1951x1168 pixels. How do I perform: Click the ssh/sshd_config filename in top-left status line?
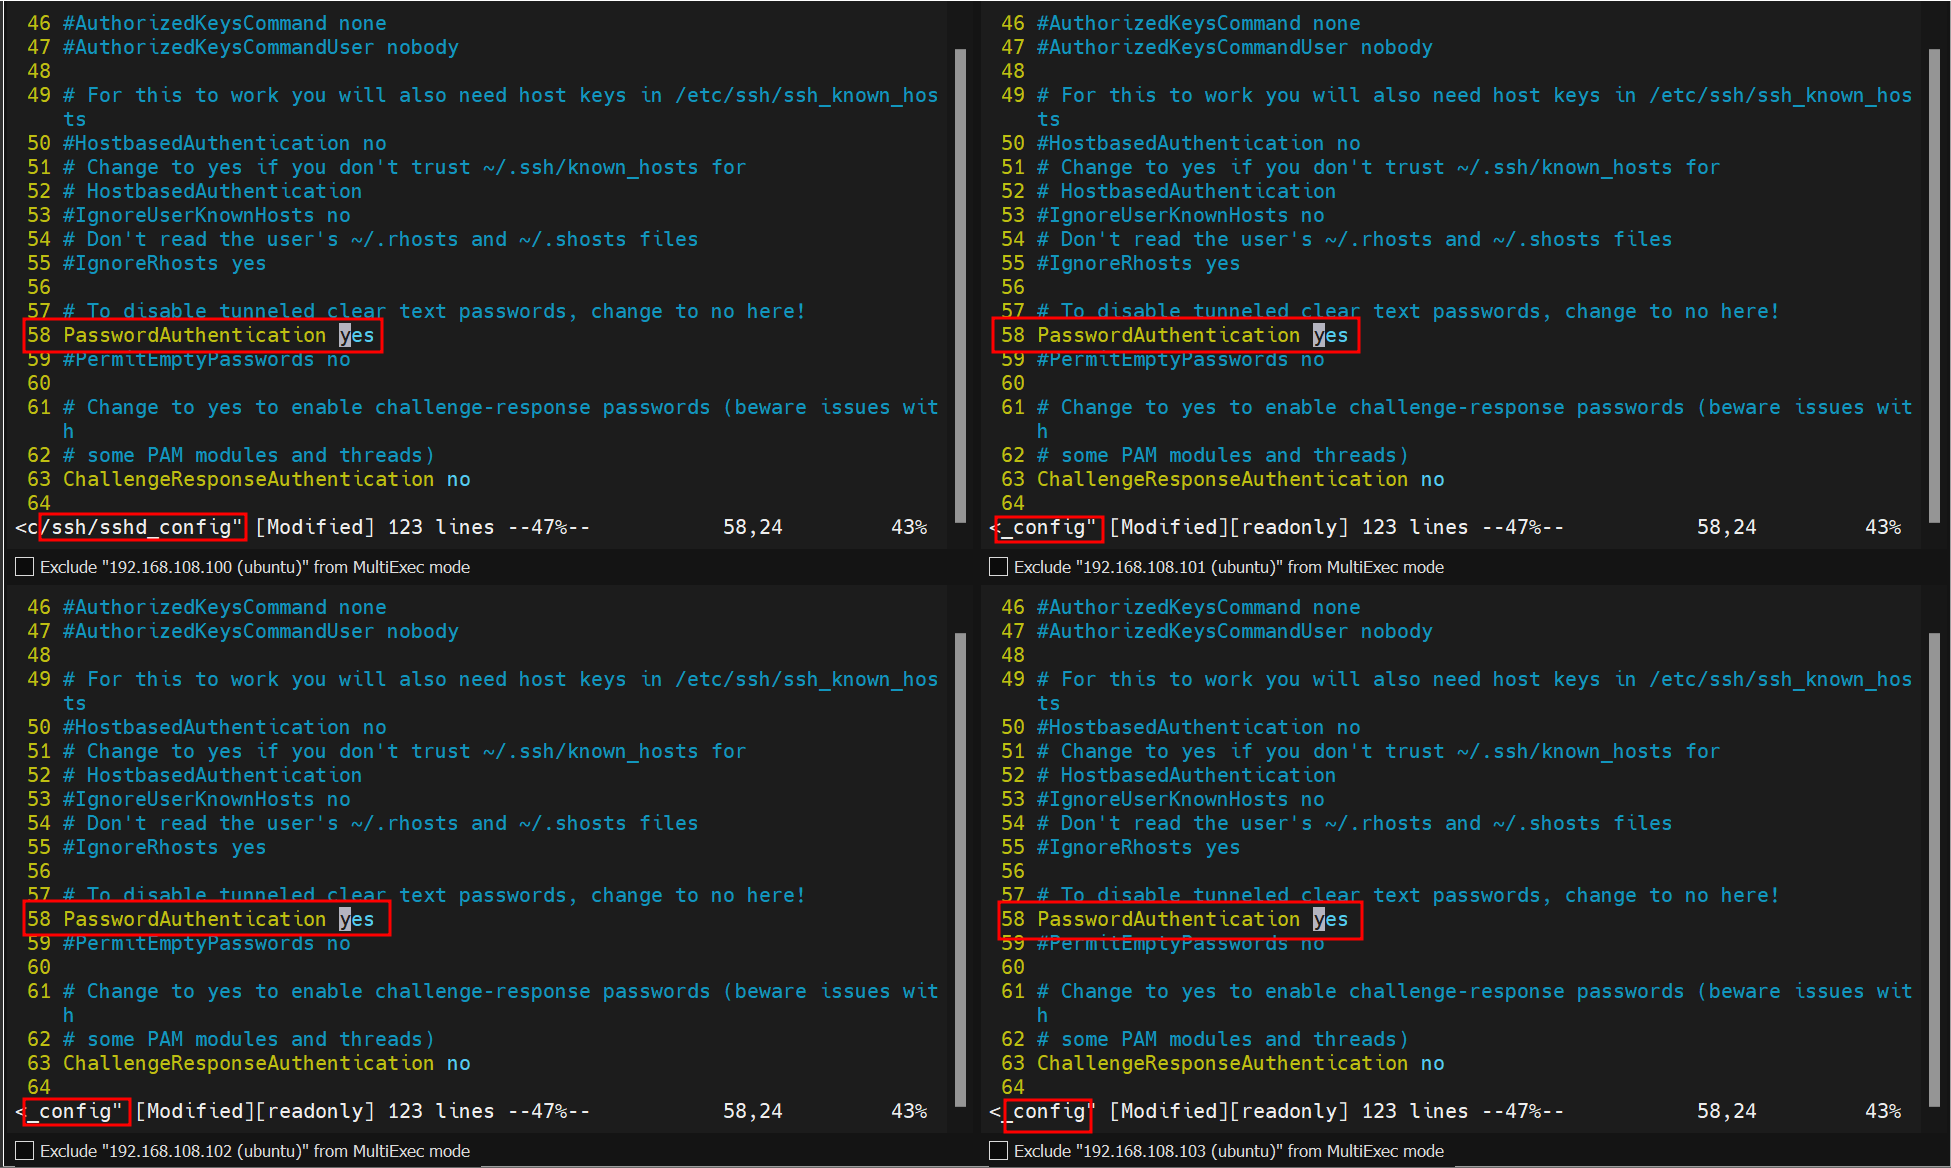click(140, 527)
